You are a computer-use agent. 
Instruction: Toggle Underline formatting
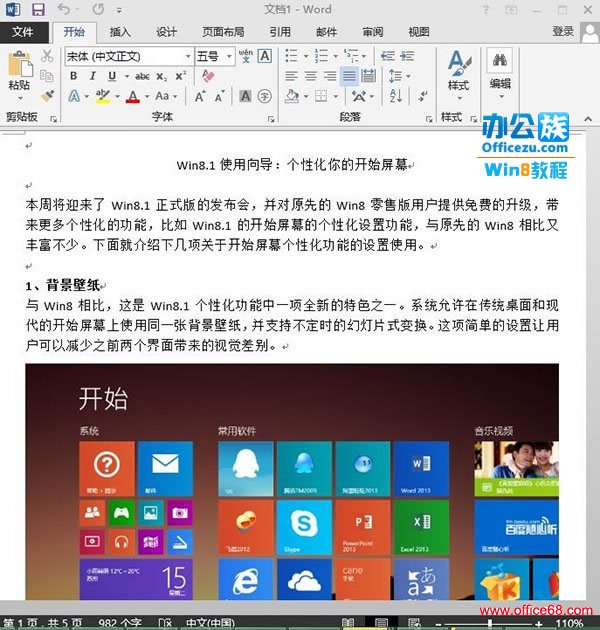(112, 76)
